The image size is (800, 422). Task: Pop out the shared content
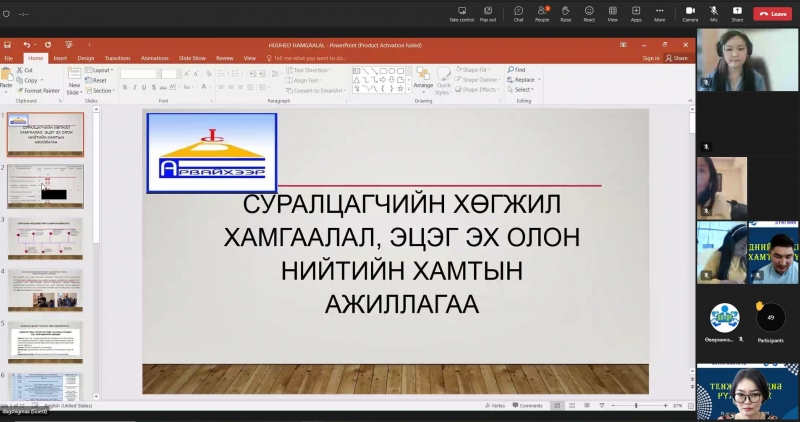(487, 13)
